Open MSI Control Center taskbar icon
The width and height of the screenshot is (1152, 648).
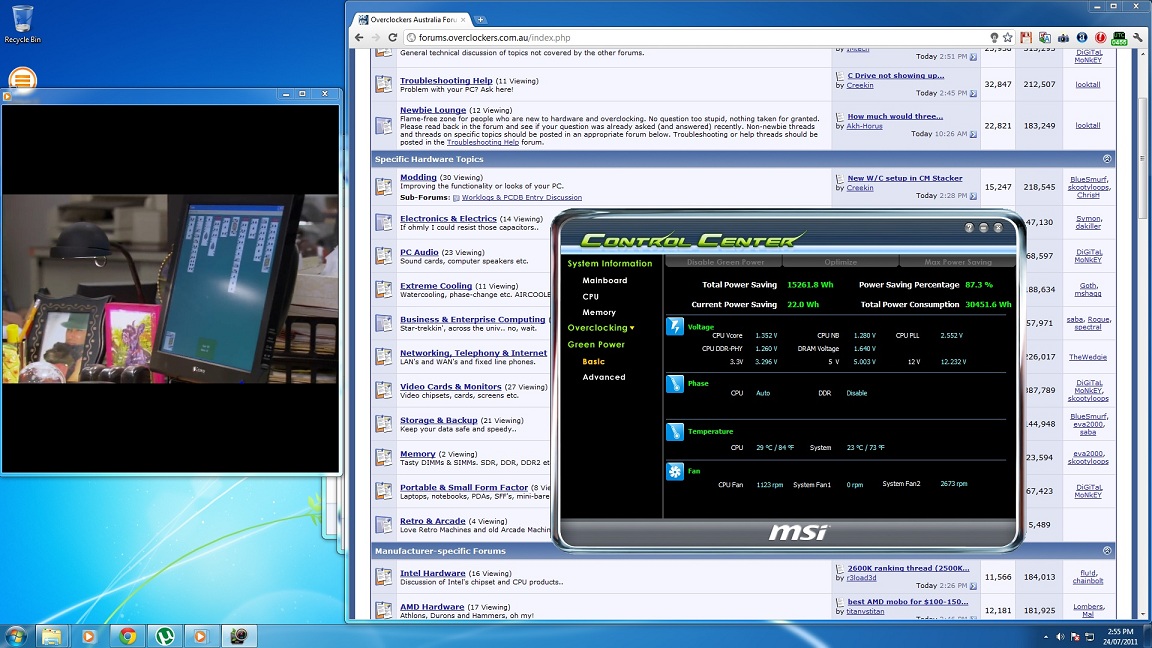239,636
